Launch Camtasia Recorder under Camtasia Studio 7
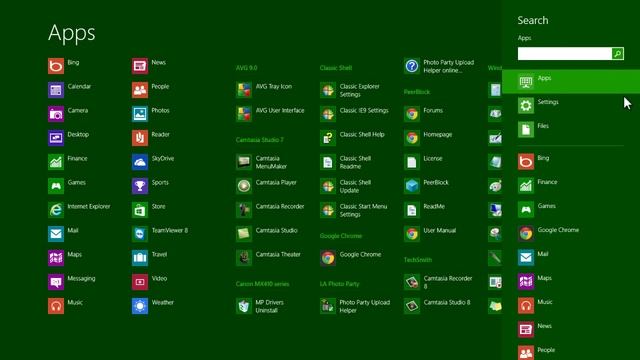The image size is (640, 360). [270, 210]
